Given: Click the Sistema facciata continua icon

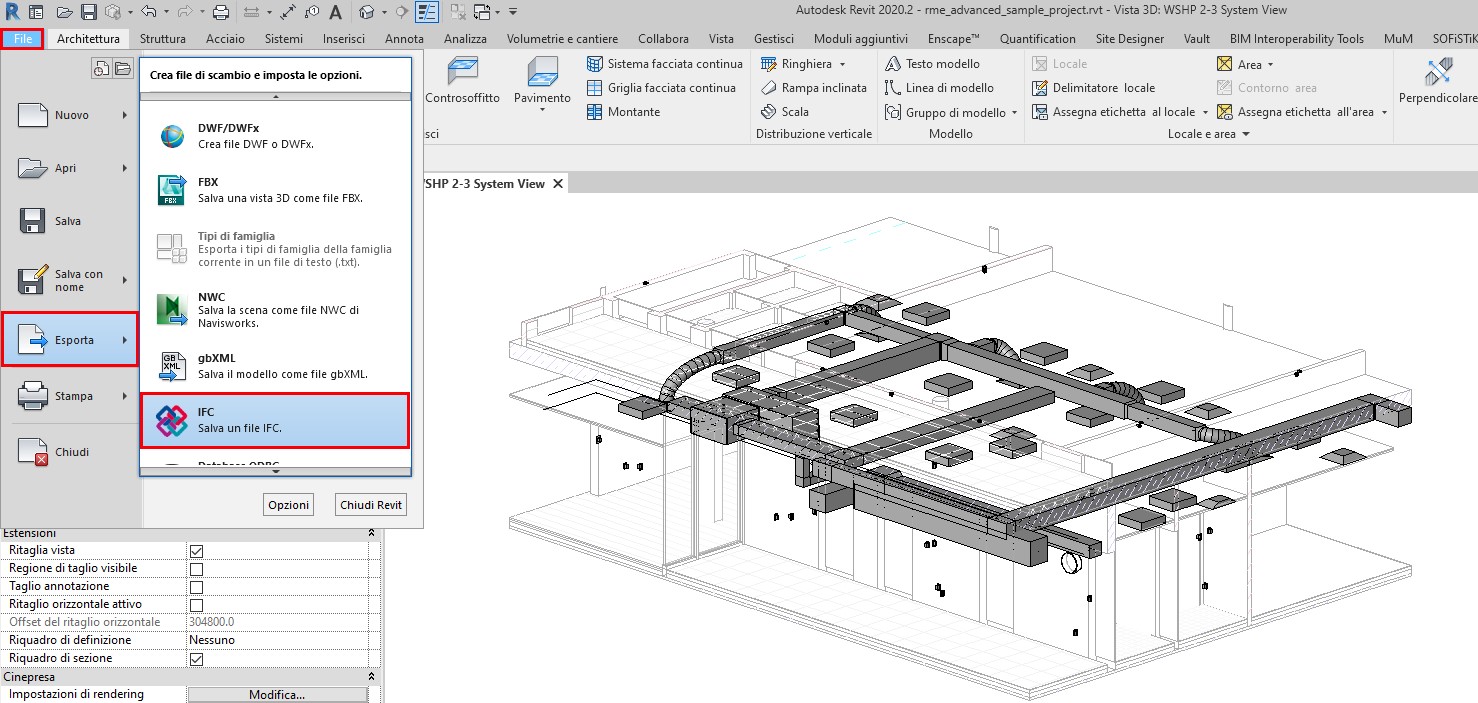Looking at the screenshot, I should [x=594, y=63].
